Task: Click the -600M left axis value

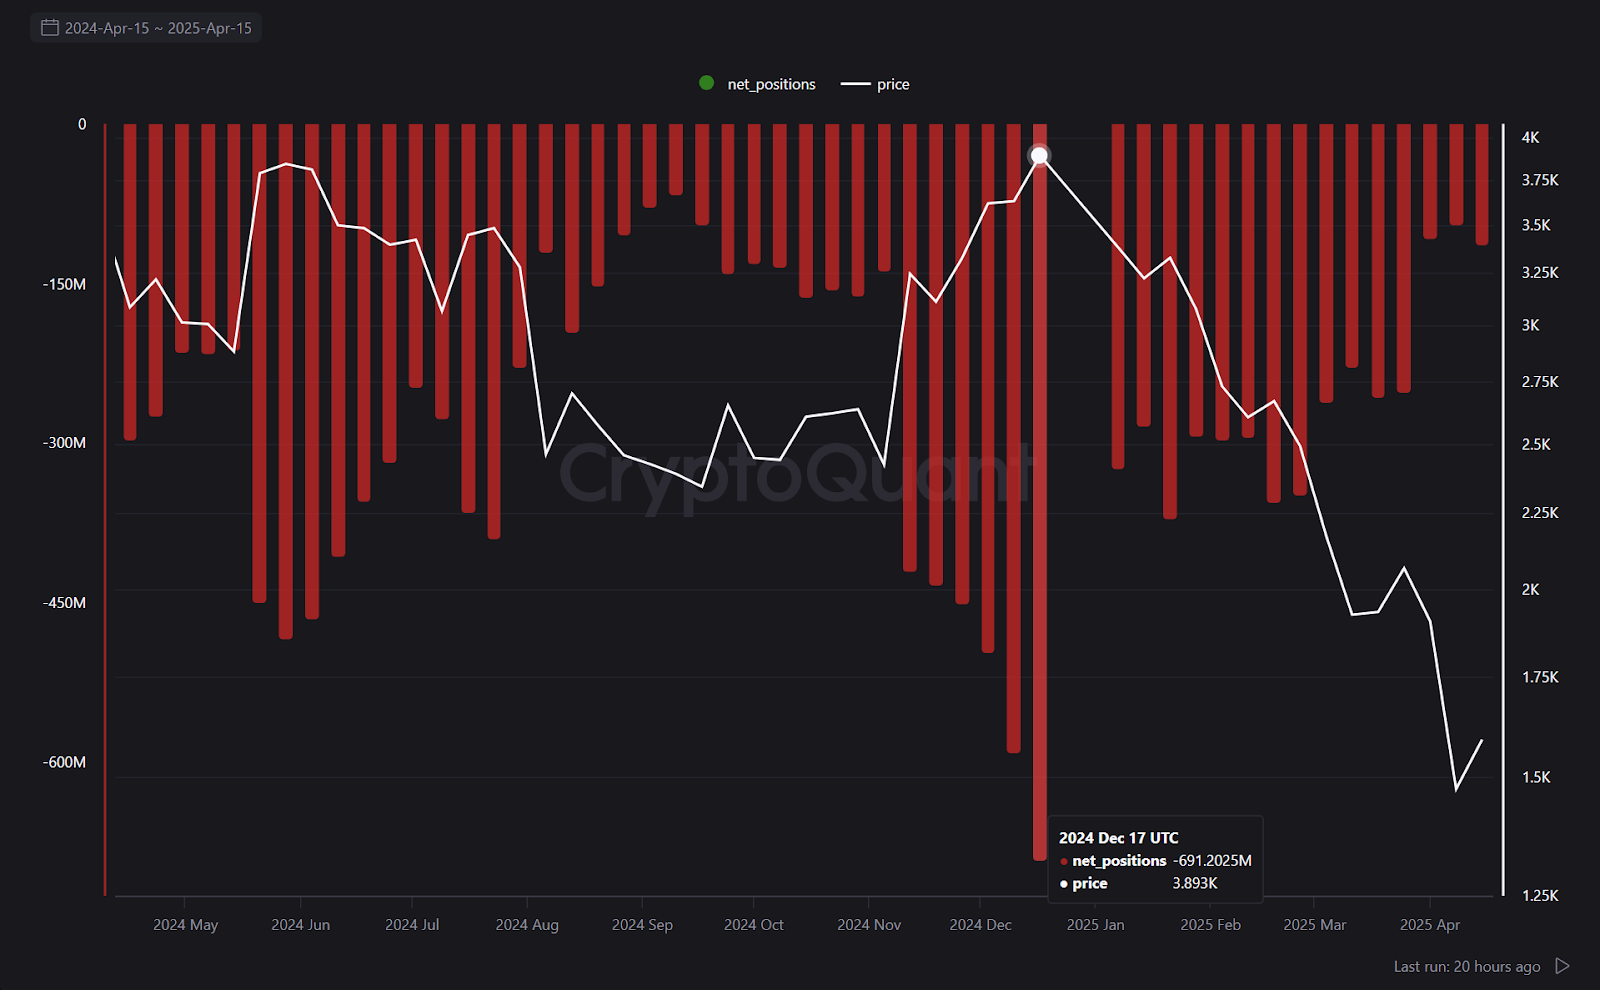Action: (x=64, y=761)
